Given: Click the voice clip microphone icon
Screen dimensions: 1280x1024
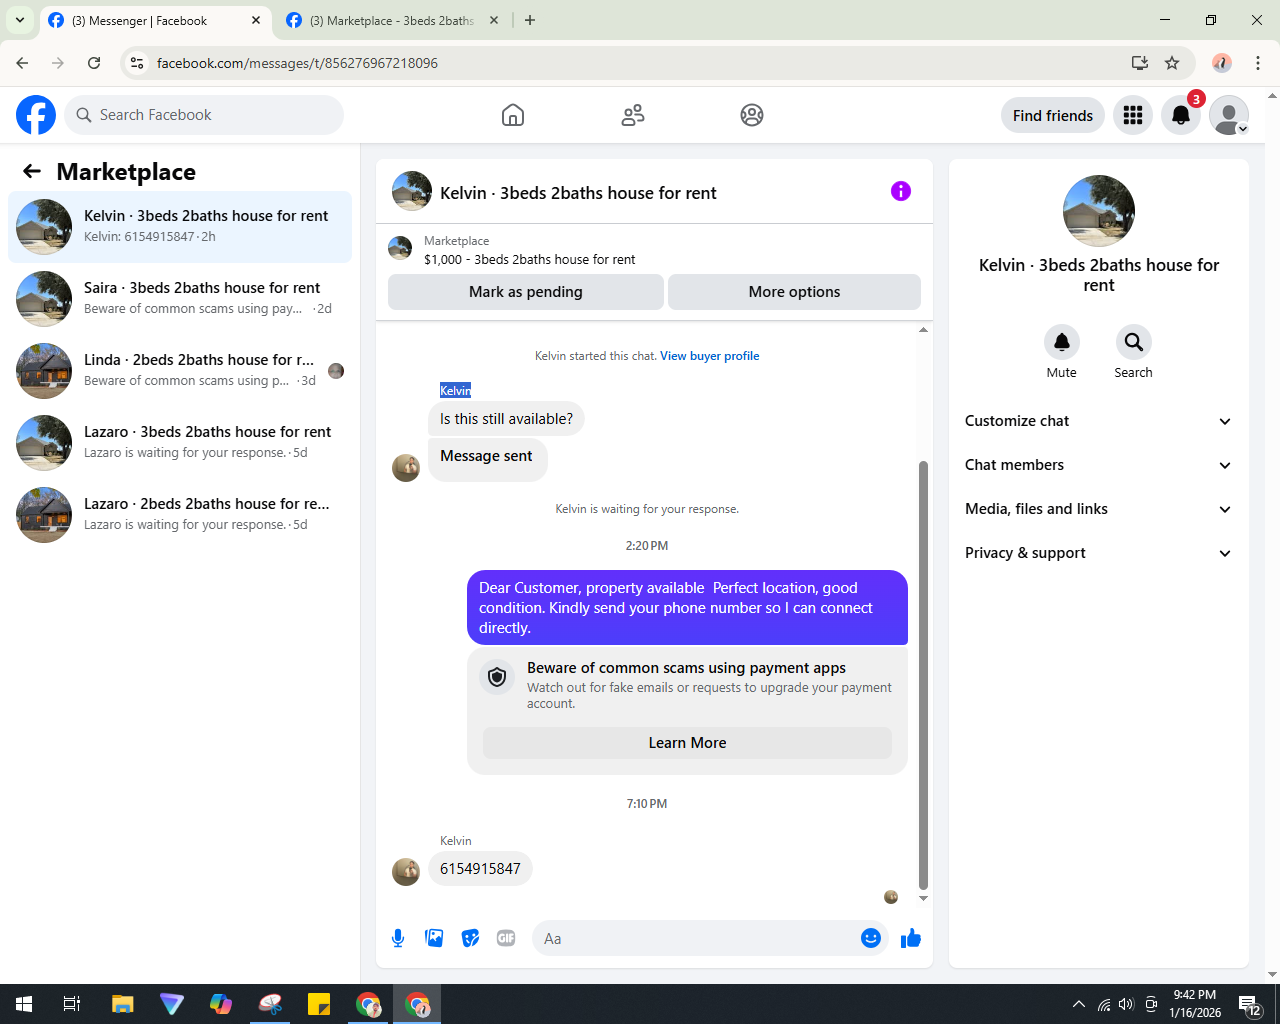Looking at the screenshot, I should tap(398, 938).
